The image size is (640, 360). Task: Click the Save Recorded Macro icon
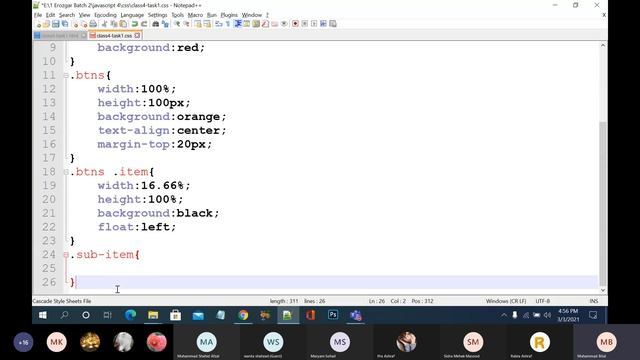(333, 24)
